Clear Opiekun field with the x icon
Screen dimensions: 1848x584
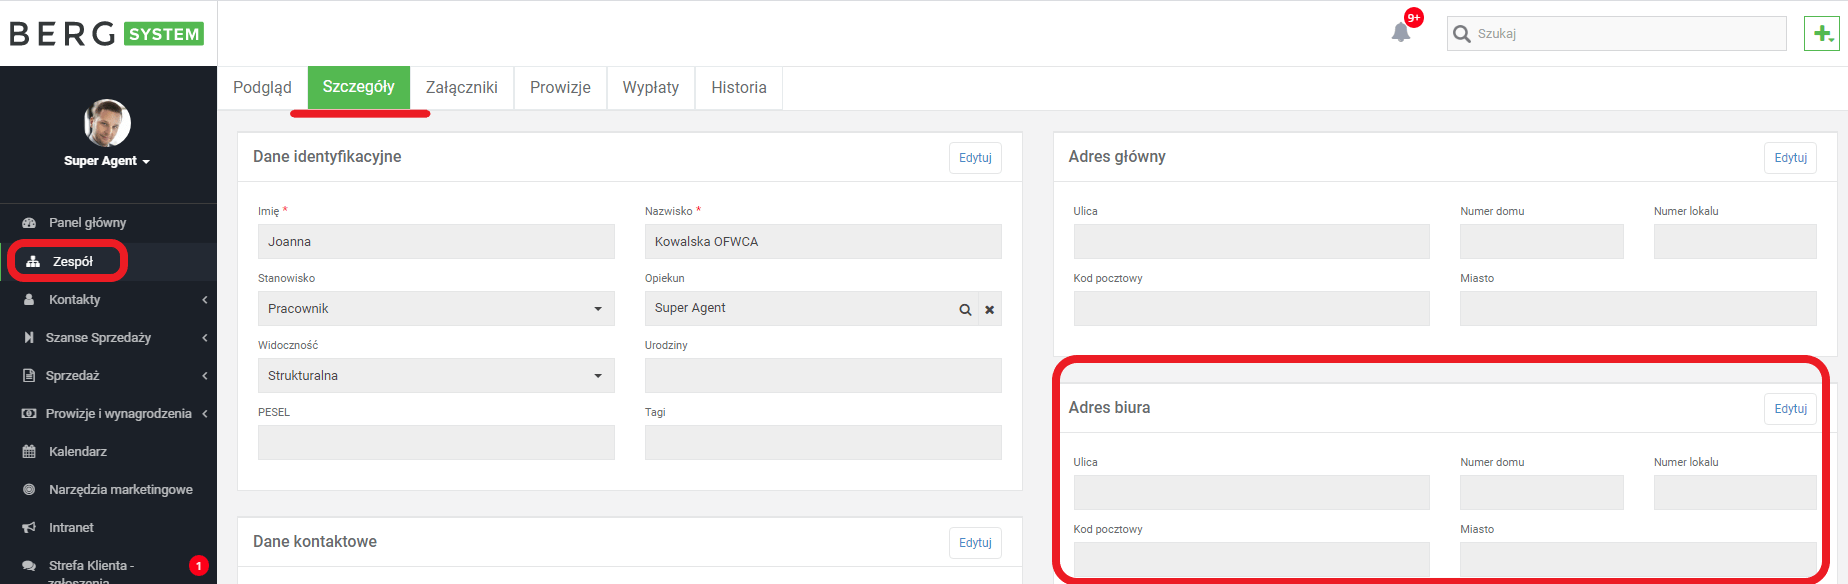pyautogui.click(x=989, y=310)
